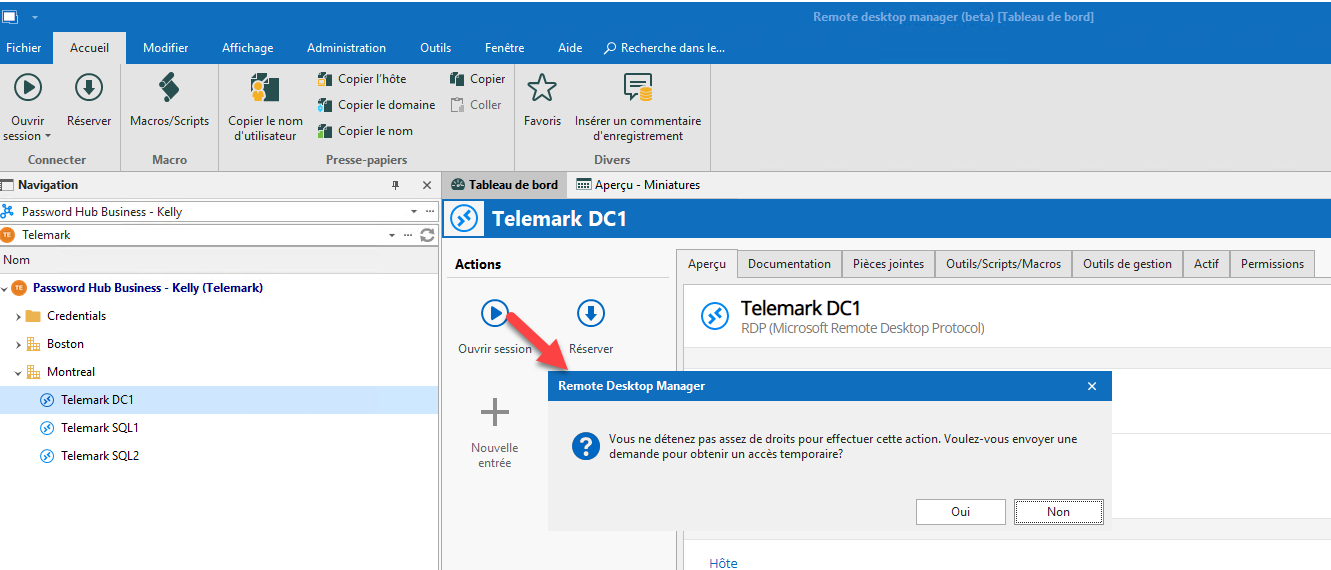
Task: Pin the Navigation panel
Action: (395, 186)
